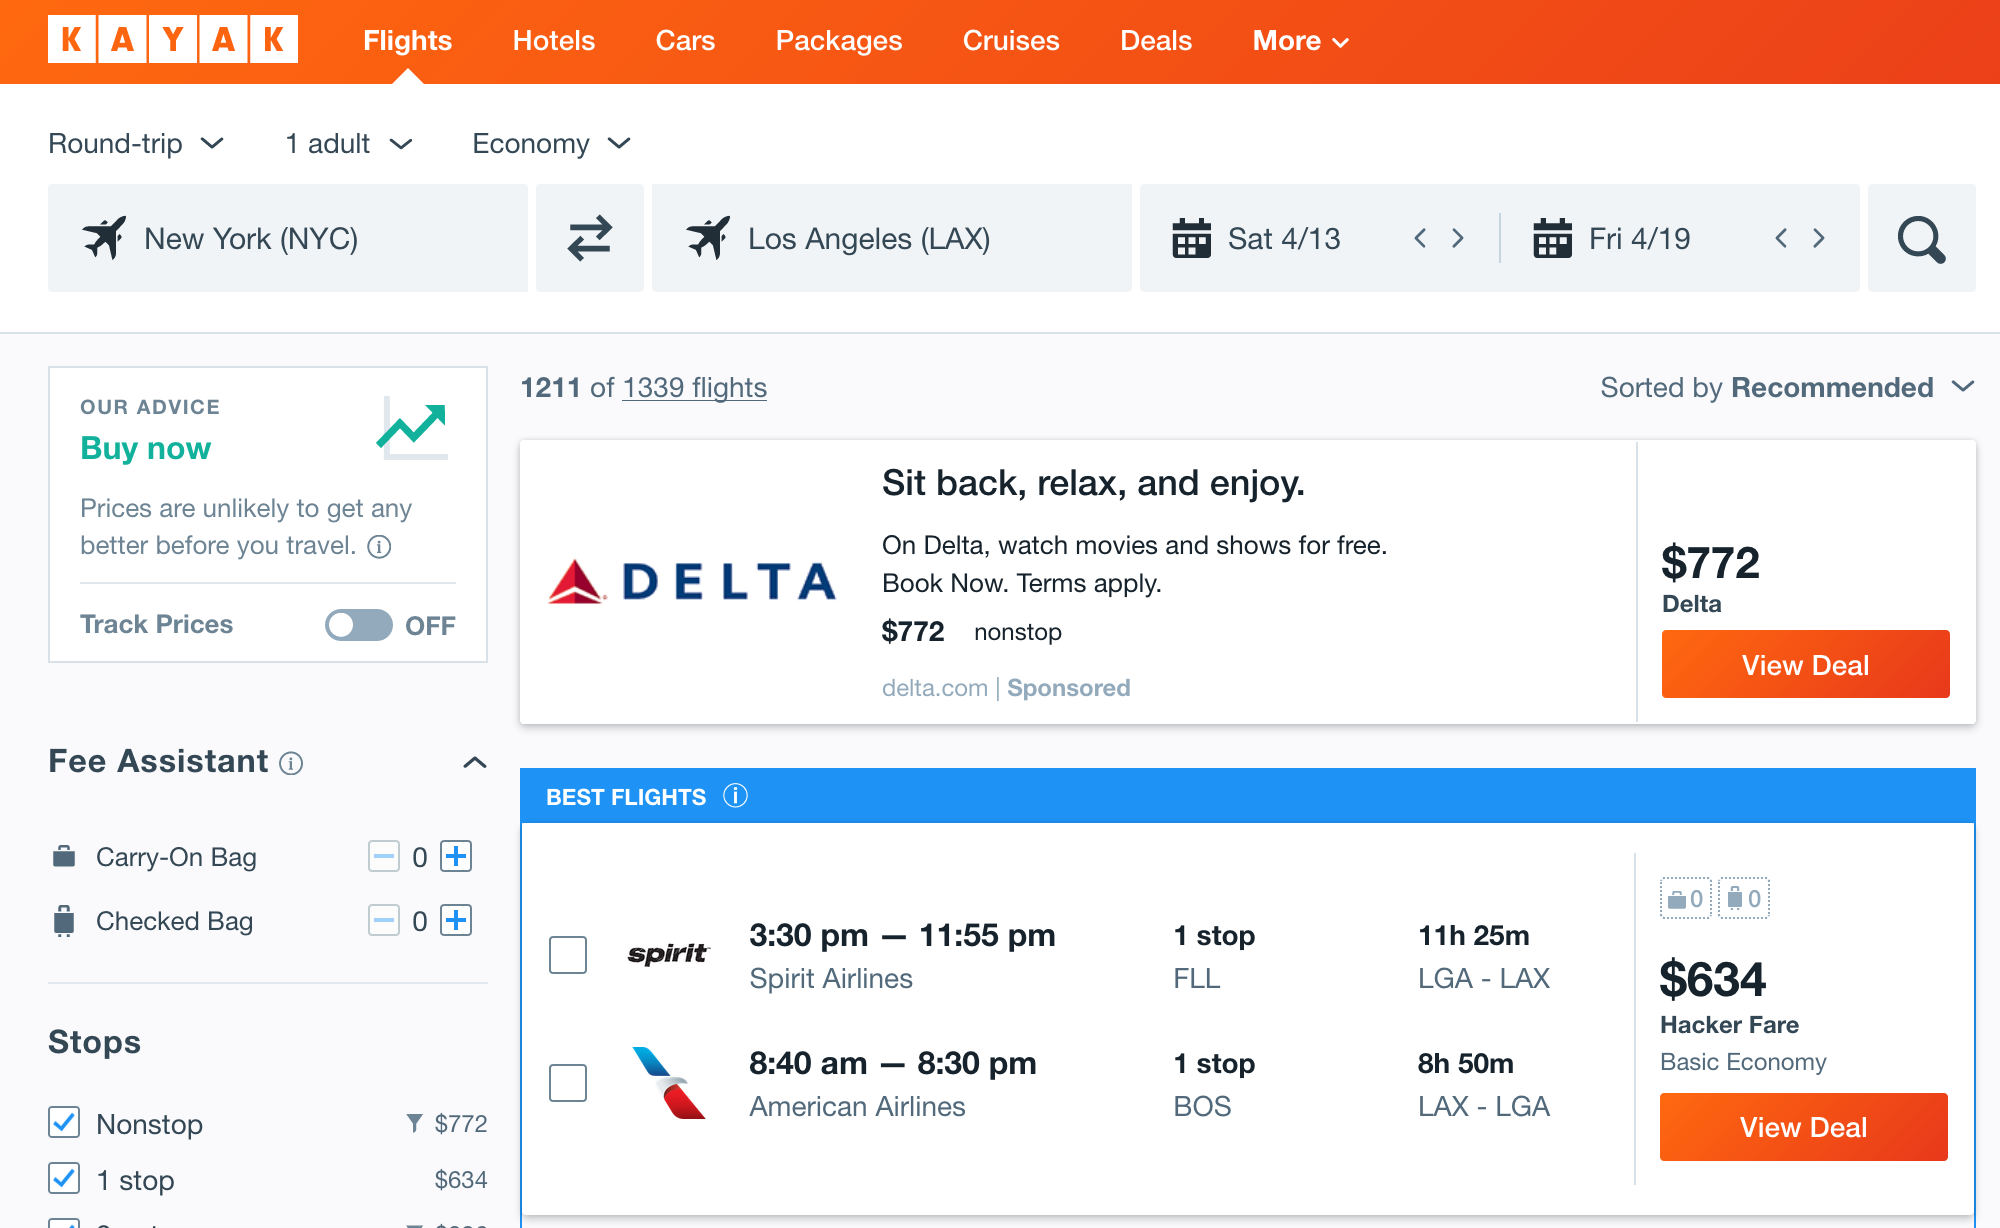Click View Deal on the Delta offer

point(1804,663)
